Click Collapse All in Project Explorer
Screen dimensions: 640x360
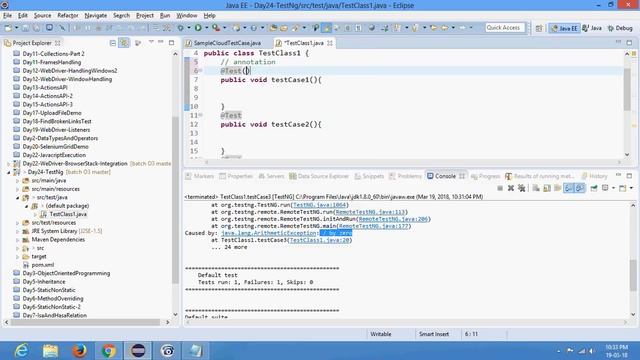coord(113,43)
